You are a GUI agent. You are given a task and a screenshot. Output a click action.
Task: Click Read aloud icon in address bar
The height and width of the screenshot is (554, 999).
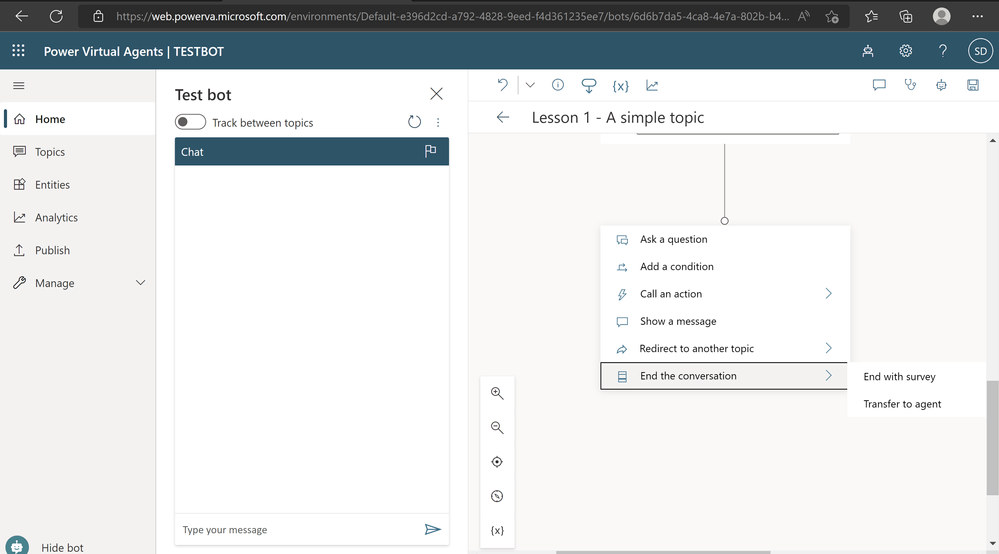click(x=804, y=17)
